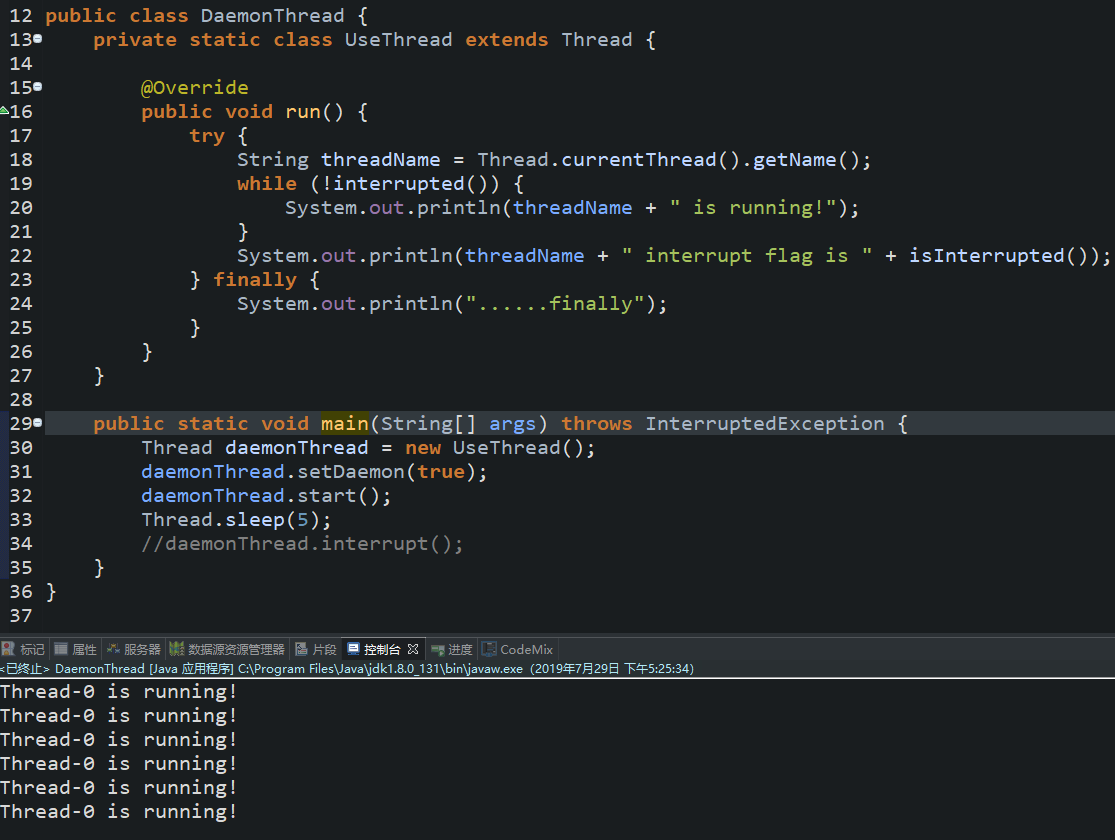
Task: Click Thread.sleep(5) on line 33
Action: coord(230,520)
